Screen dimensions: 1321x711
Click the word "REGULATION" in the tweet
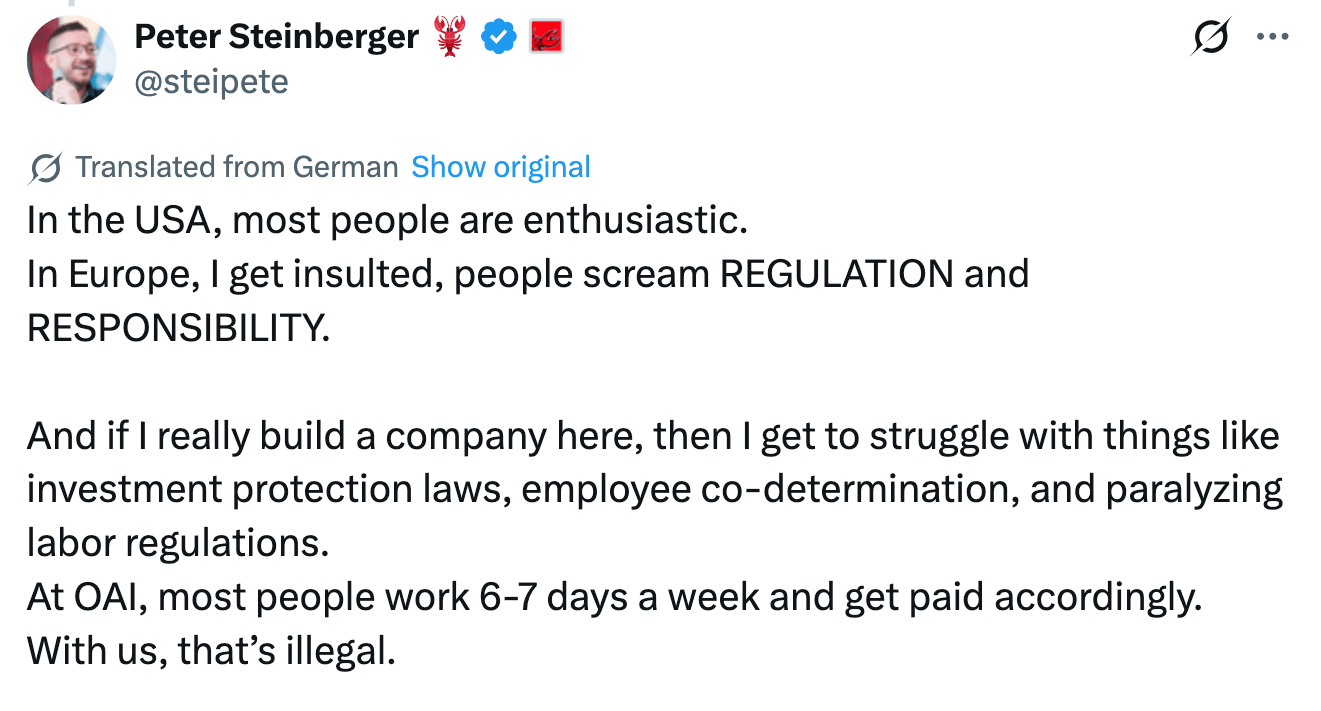coord(836,274)
